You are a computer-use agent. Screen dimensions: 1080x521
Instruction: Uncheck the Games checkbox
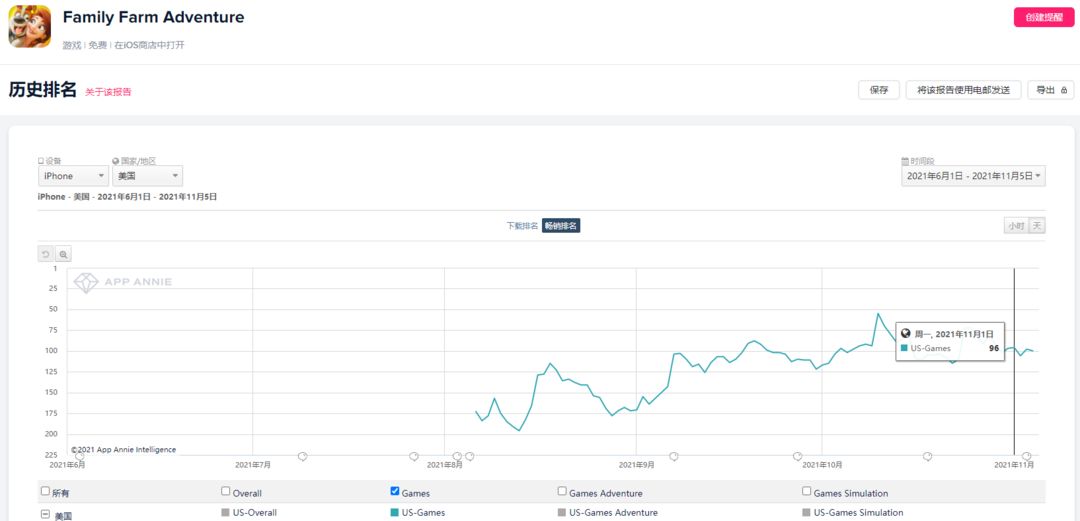[395, 491]
